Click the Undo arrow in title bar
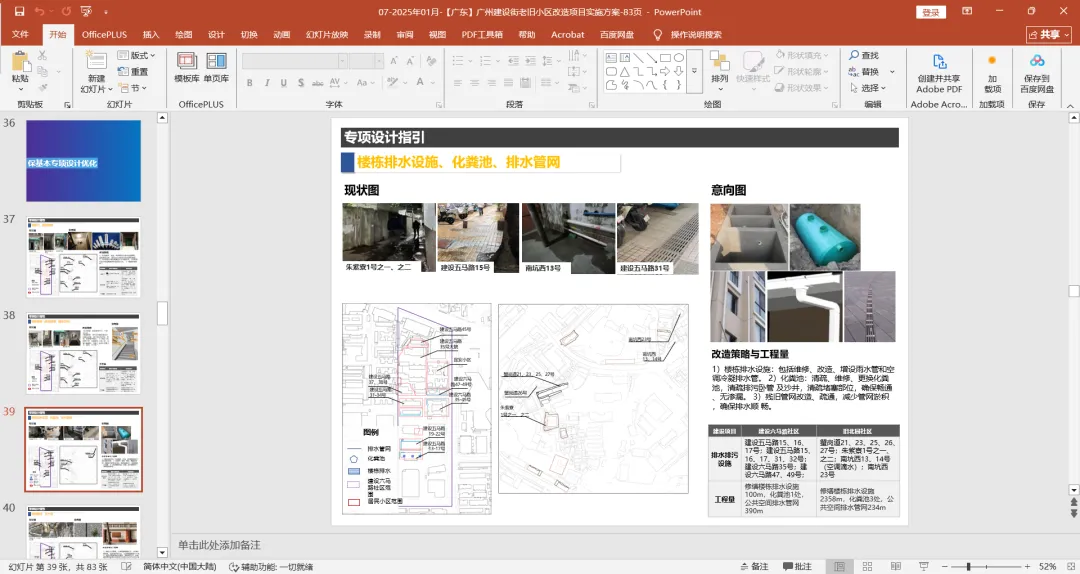This screenshot has height=574, width=1080. [39, 11]
